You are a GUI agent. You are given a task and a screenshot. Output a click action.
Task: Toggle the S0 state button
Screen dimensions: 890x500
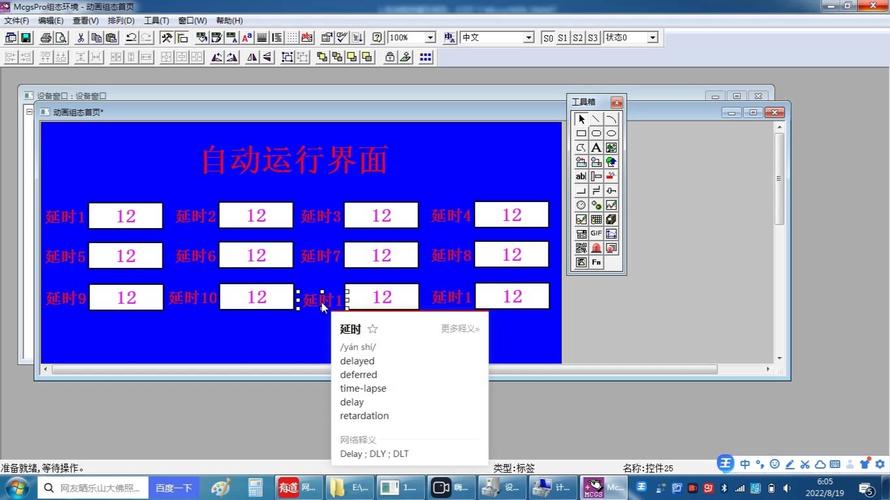pyautogui.click(x=548, y=38)
